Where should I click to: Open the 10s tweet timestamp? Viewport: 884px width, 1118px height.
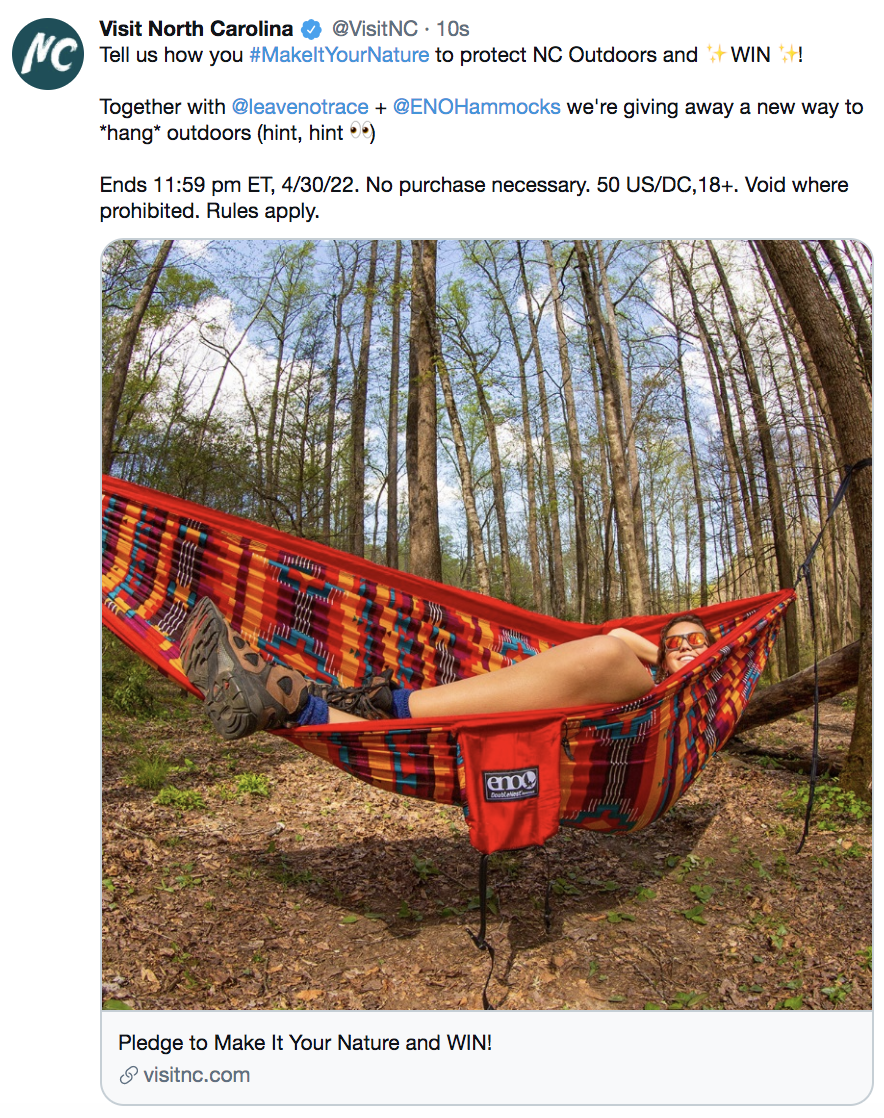click(x=453, y=29)
